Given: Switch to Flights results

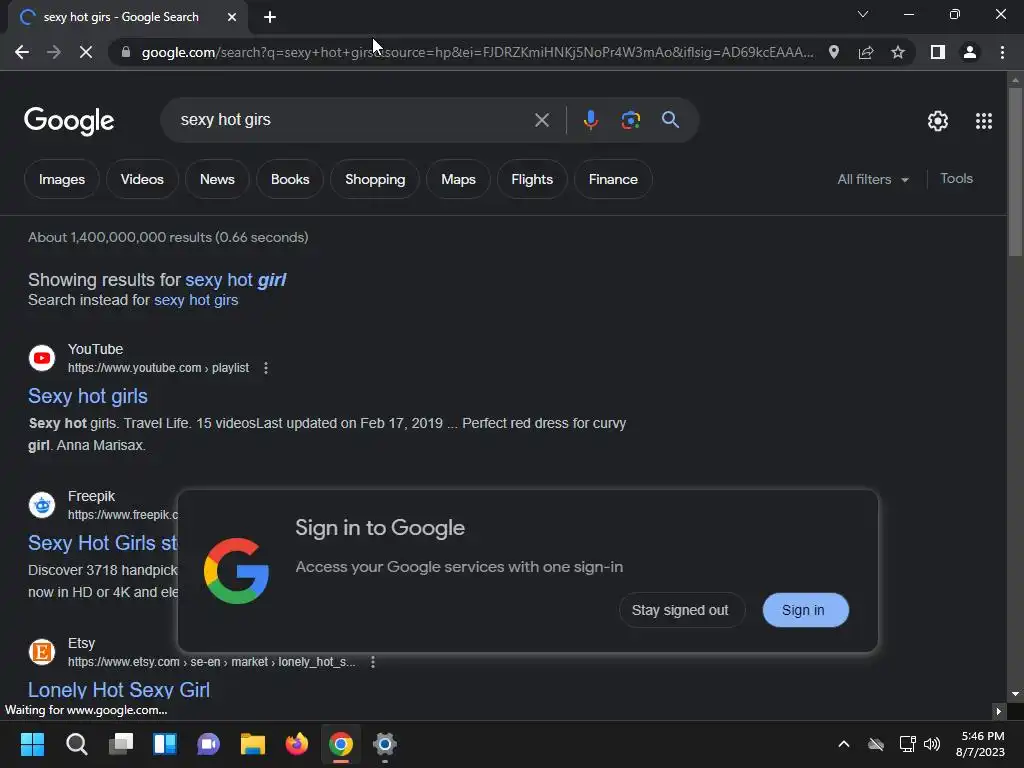Looking at the screenshot, I should pos(532,179).
